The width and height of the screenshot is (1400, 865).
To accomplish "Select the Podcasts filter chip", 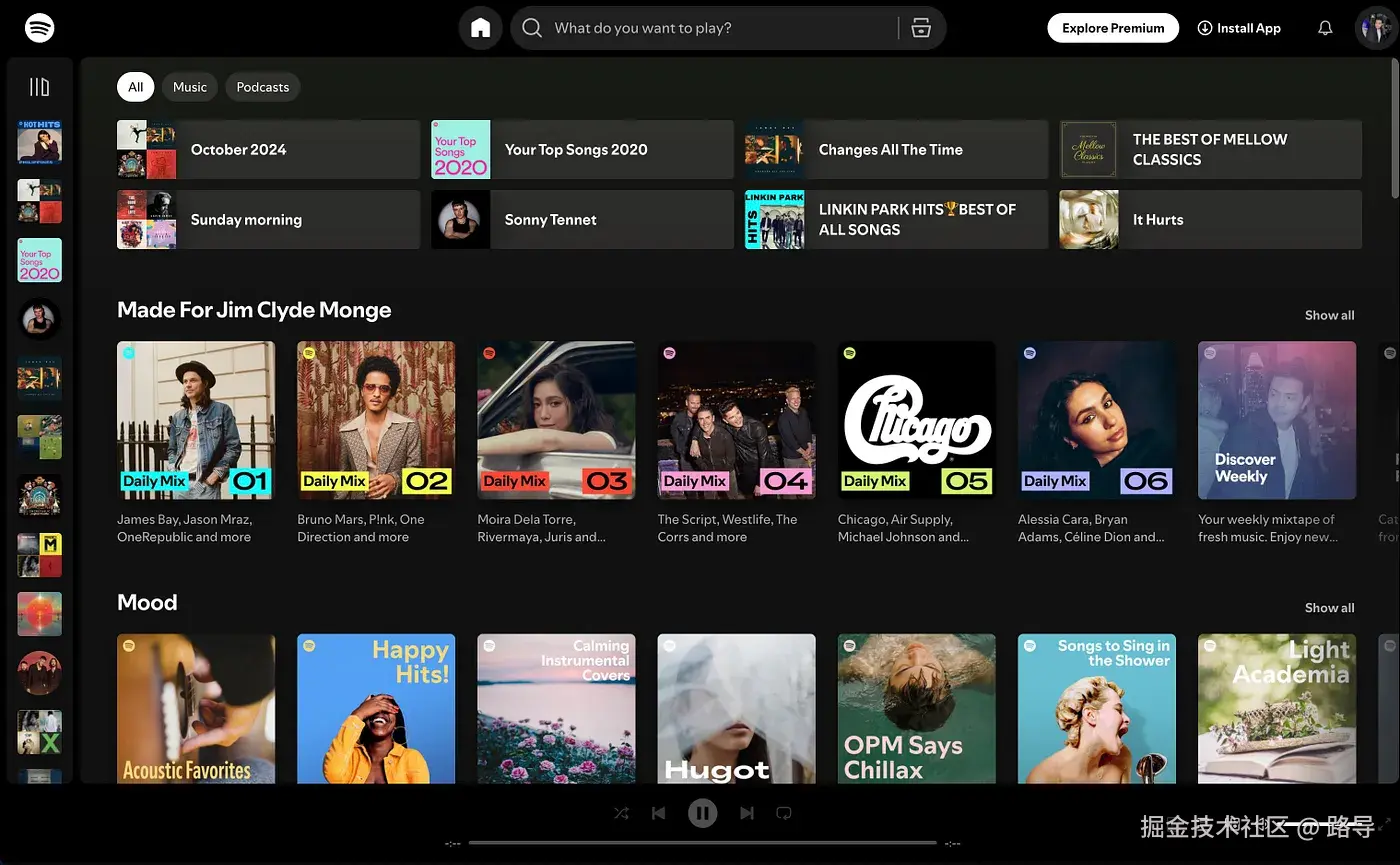I will (x=263, y=87).
